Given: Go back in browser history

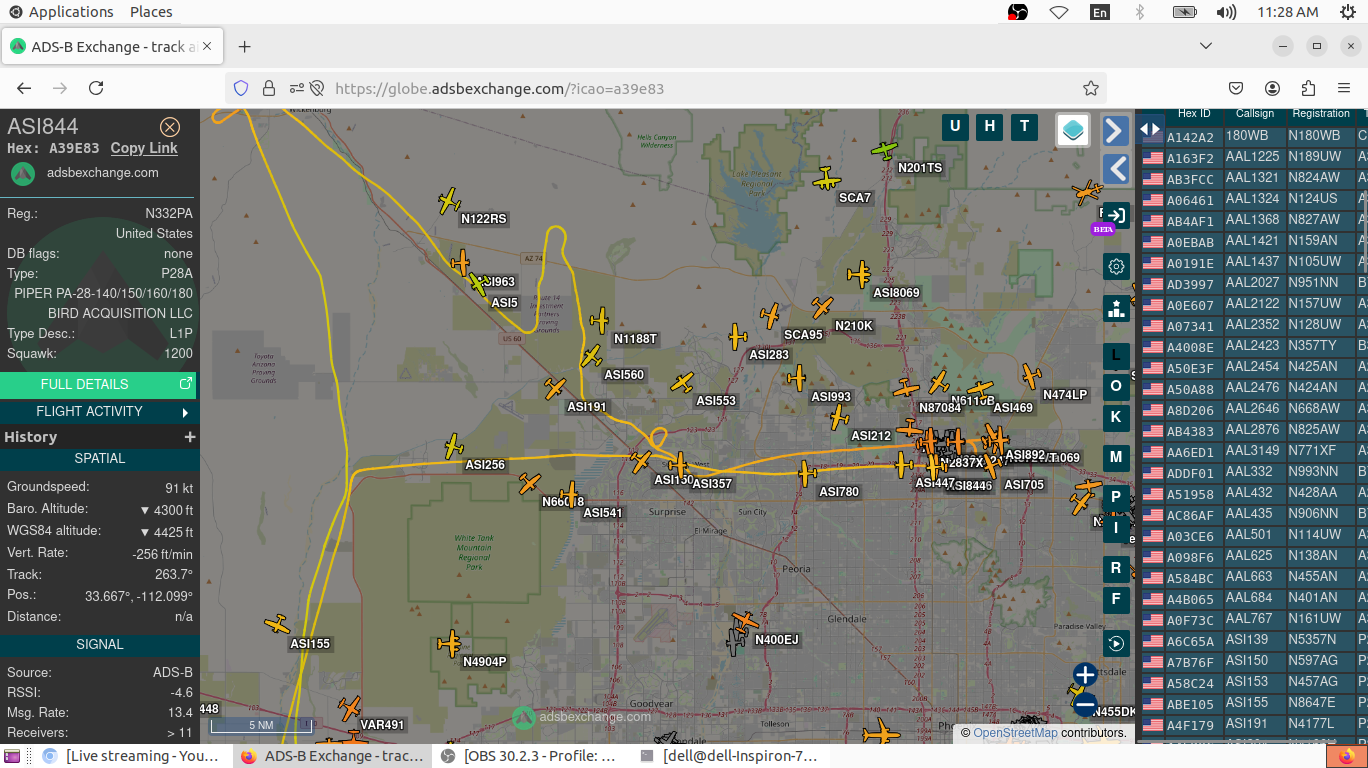Looking at the screenshot, I should (x=24, y=88).
